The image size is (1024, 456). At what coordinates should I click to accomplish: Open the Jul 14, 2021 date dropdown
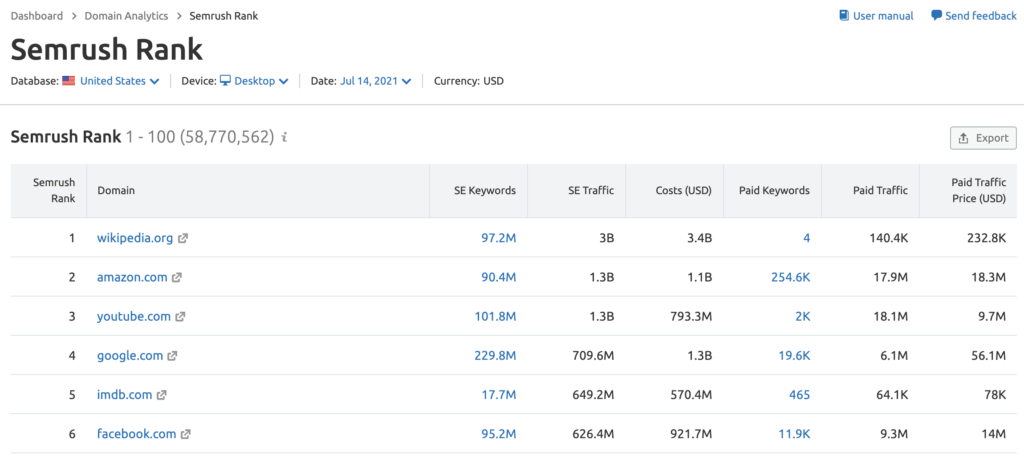coord(376,81)
